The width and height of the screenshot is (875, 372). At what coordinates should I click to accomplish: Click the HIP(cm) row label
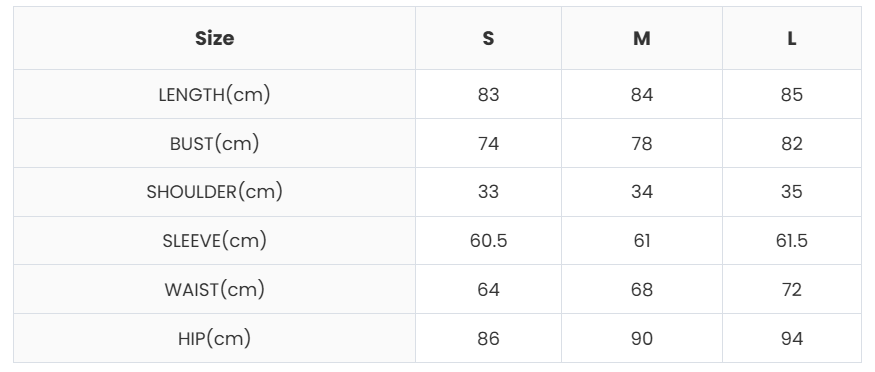coord(214,339)
